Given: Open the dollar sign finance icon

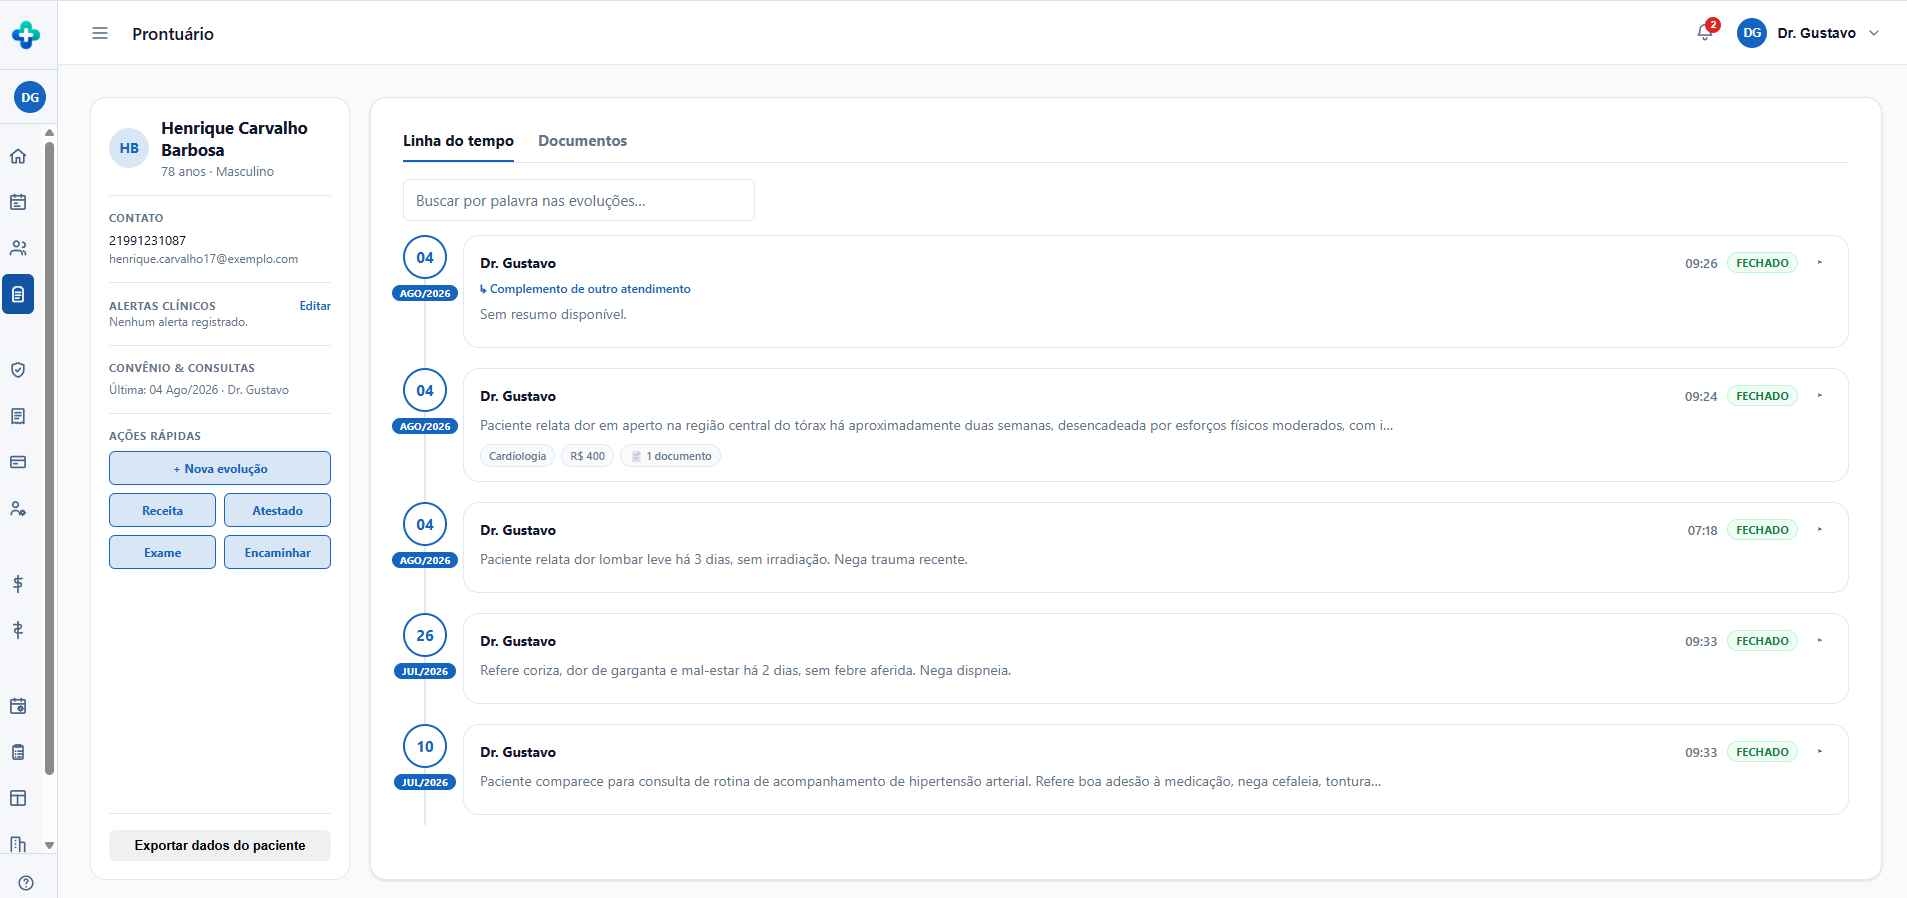Looking at the screenshot, I should (x=18, y=584).
